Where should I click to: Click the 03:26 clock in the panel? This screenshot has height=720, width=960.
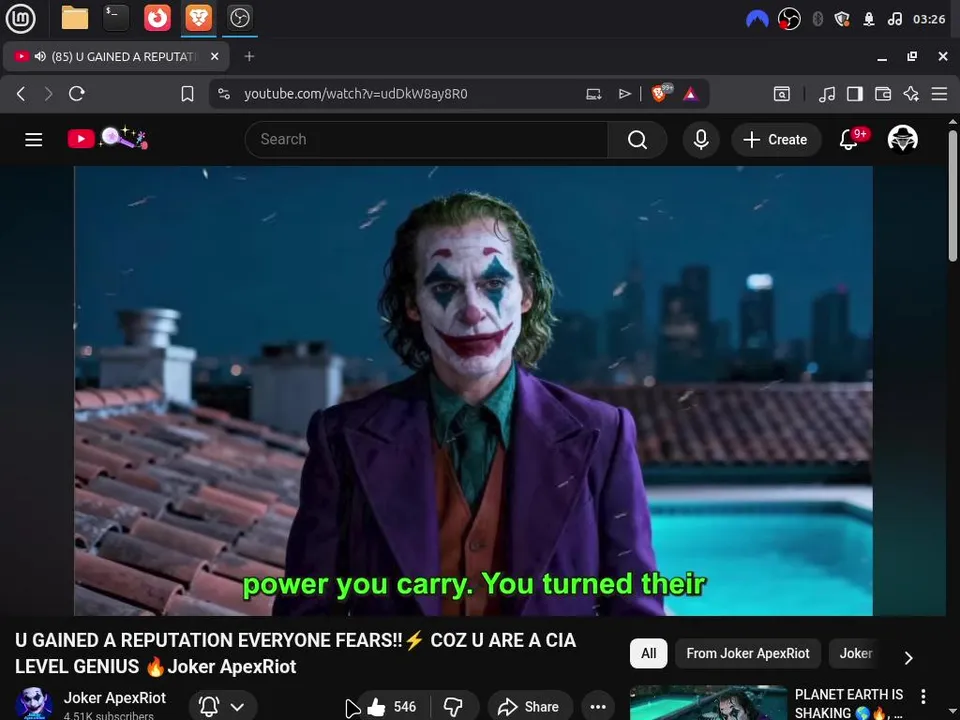tap(929, 19)
